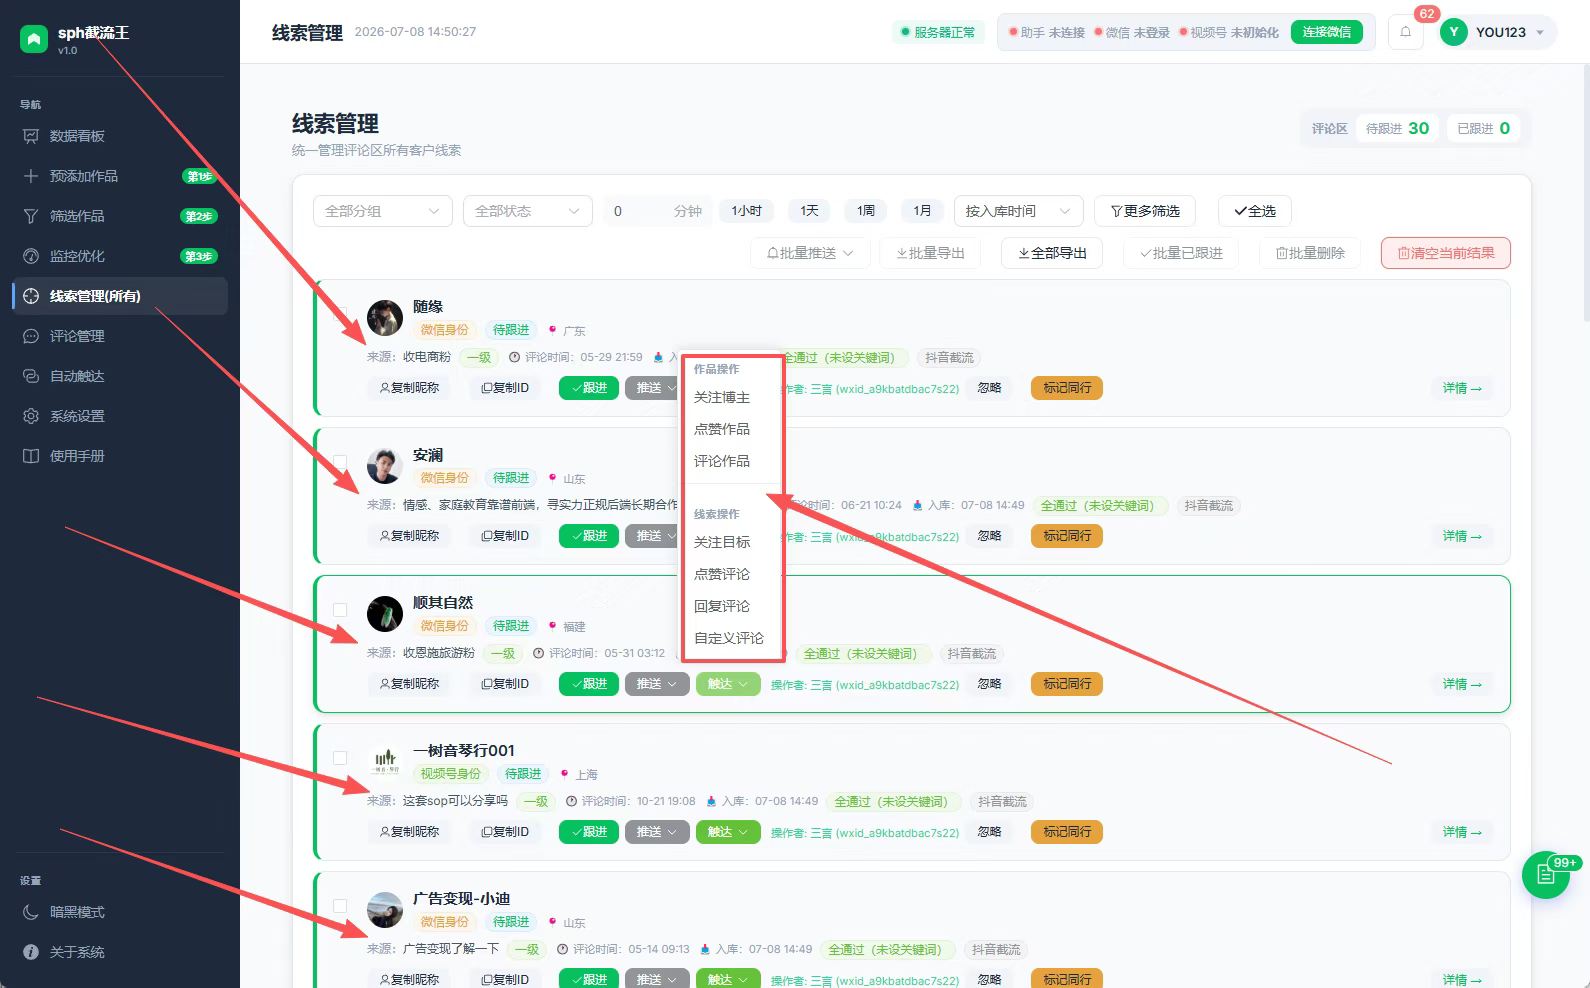The width and height of the screenshot is (1590, 988).
Task: Click 批量删除 button
Action: (x=1310, y=253)
